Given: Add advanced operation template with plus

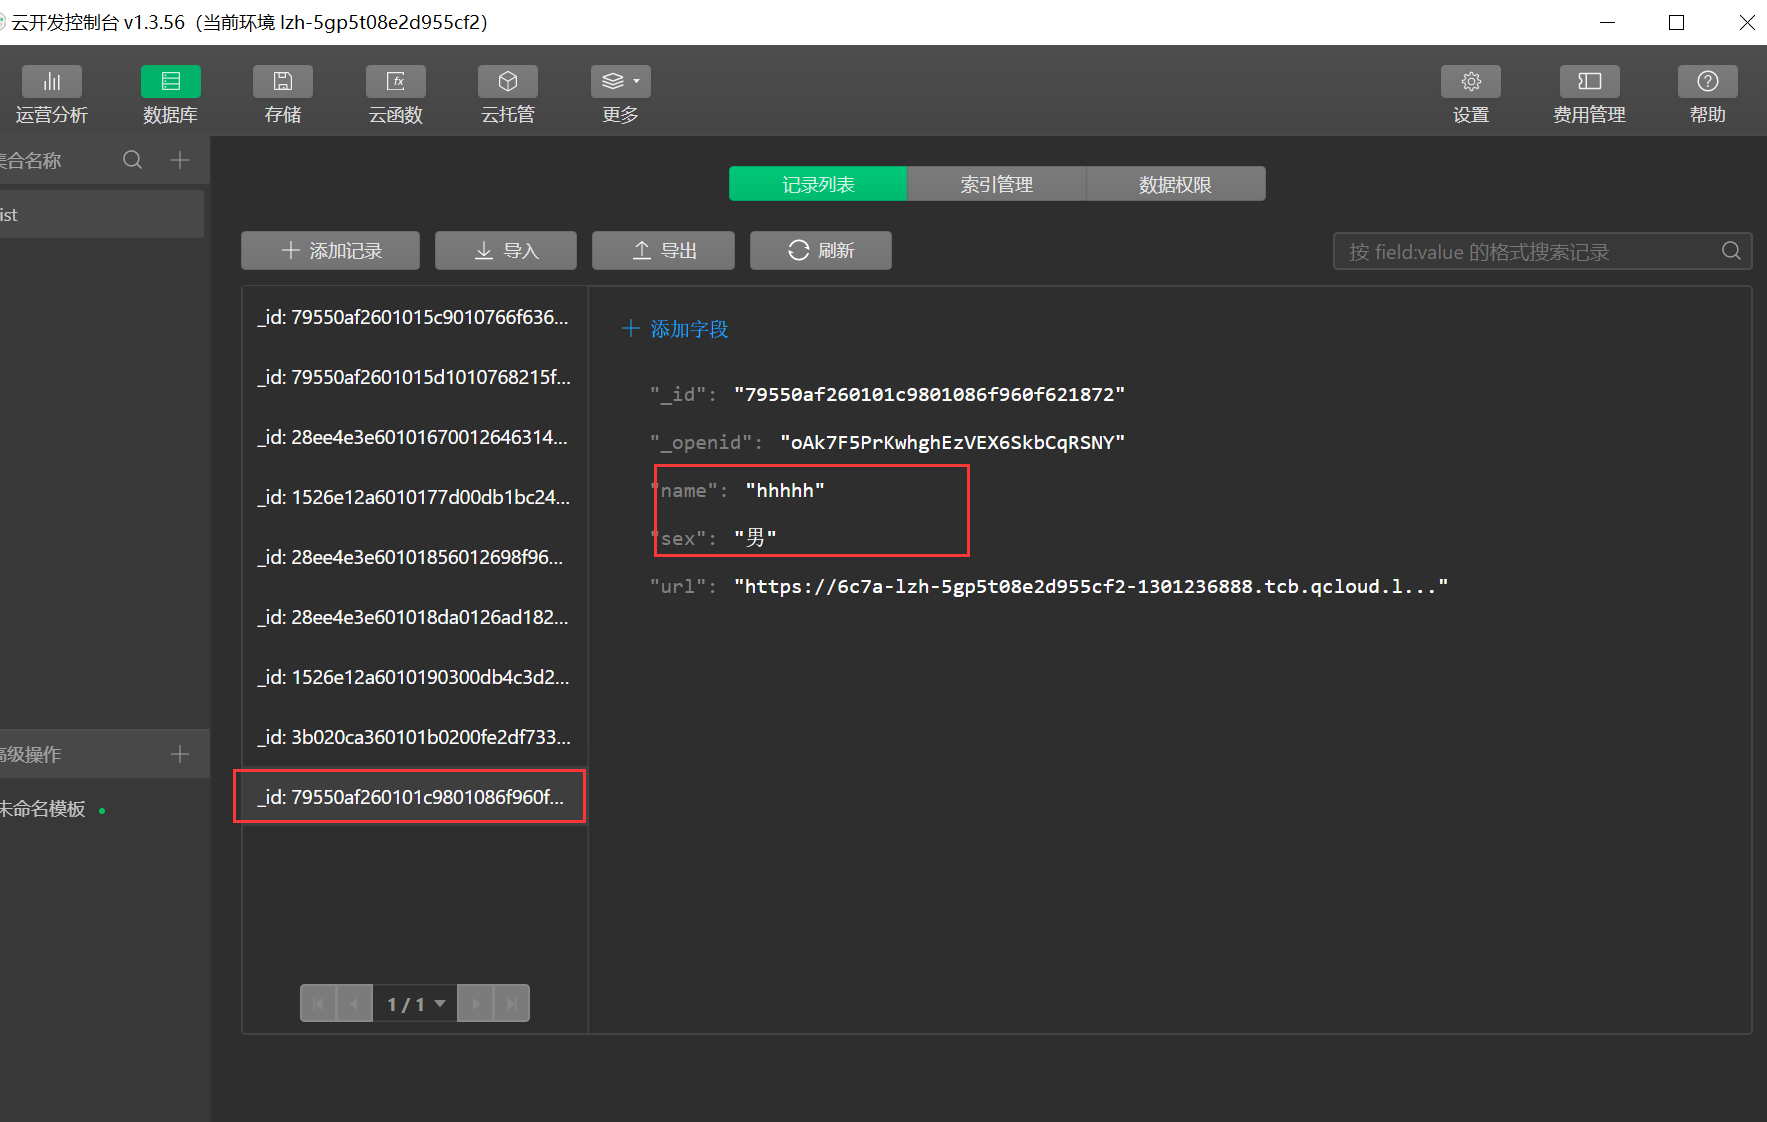Looking at the screenshot, I should (180, 754).
